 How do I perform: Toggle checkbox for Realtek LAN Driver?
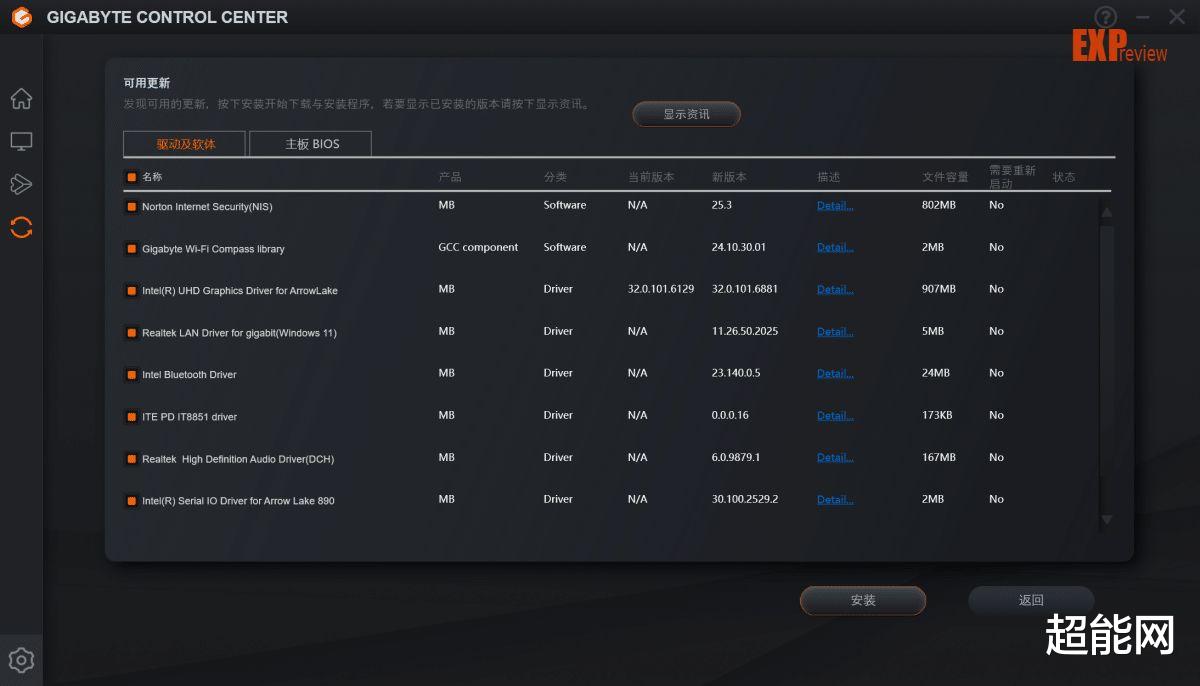point(131,333)
